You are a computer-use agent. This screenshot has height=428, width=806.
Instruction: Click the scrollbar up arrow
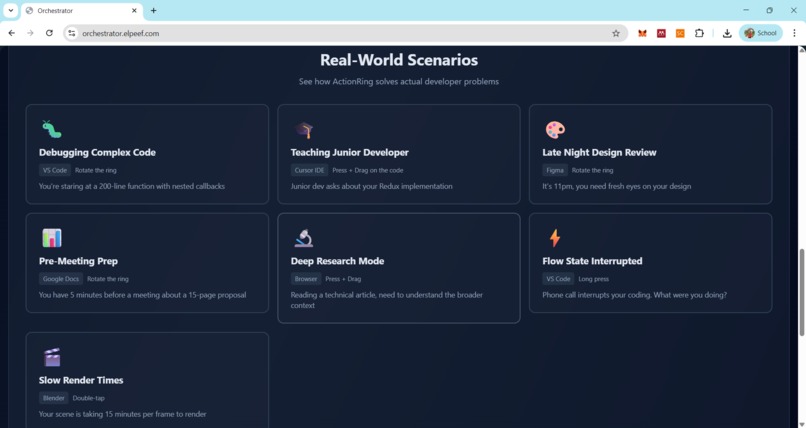pyautogui.click(x=801, y=49)
